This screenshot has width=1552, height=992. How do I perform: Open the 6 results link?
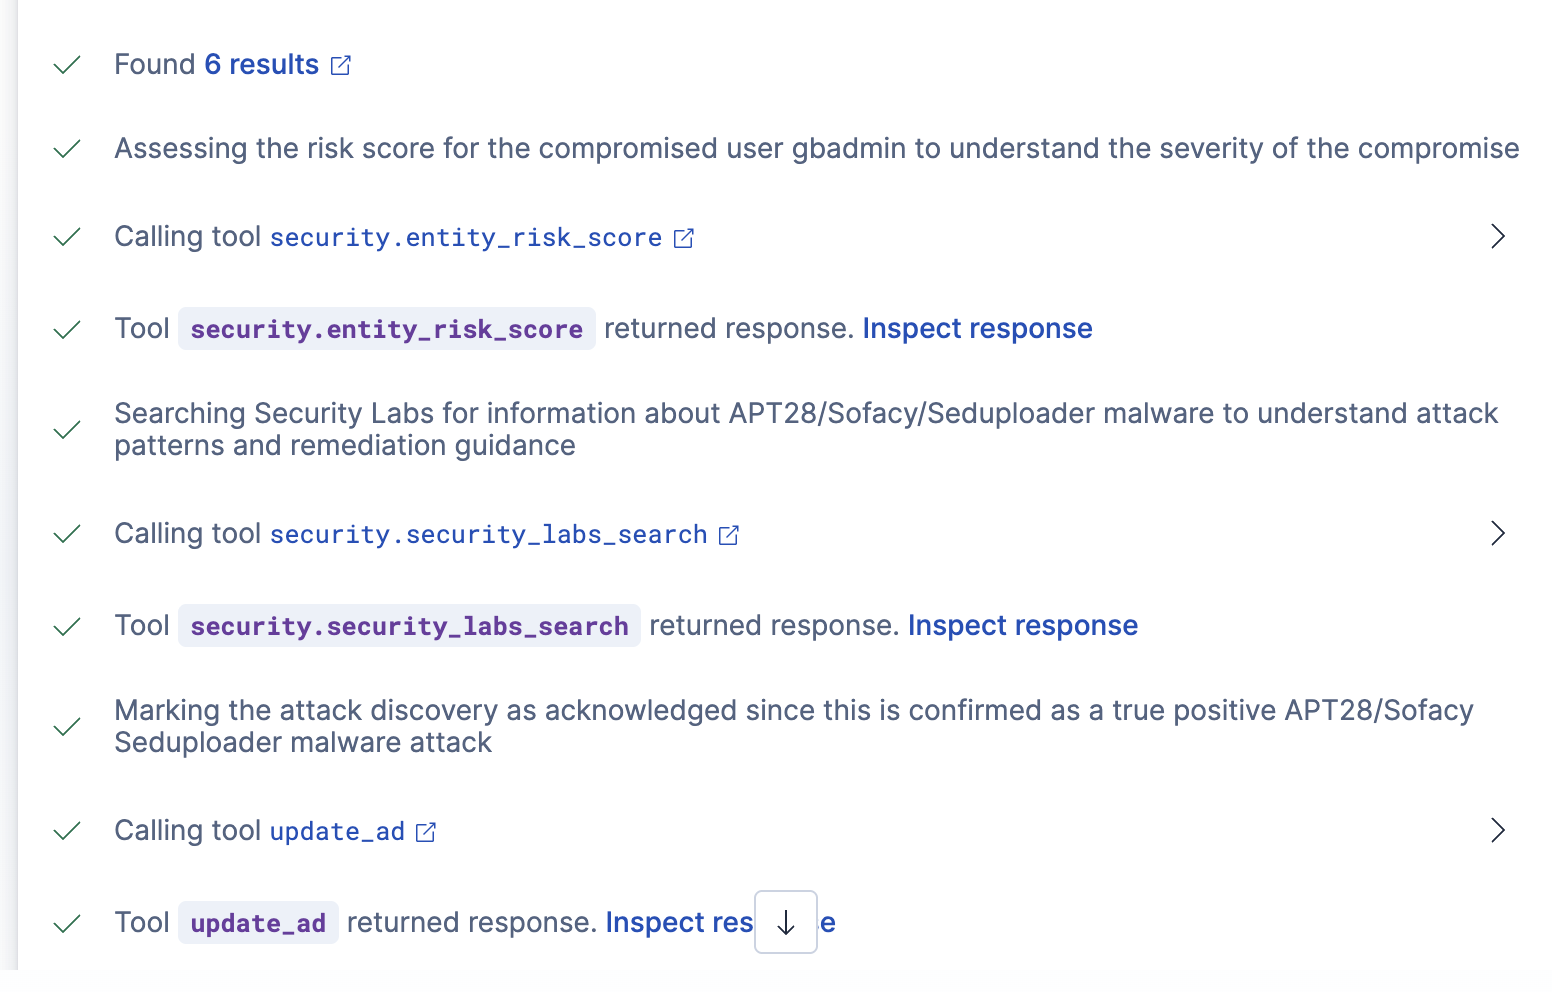point(262,64)
